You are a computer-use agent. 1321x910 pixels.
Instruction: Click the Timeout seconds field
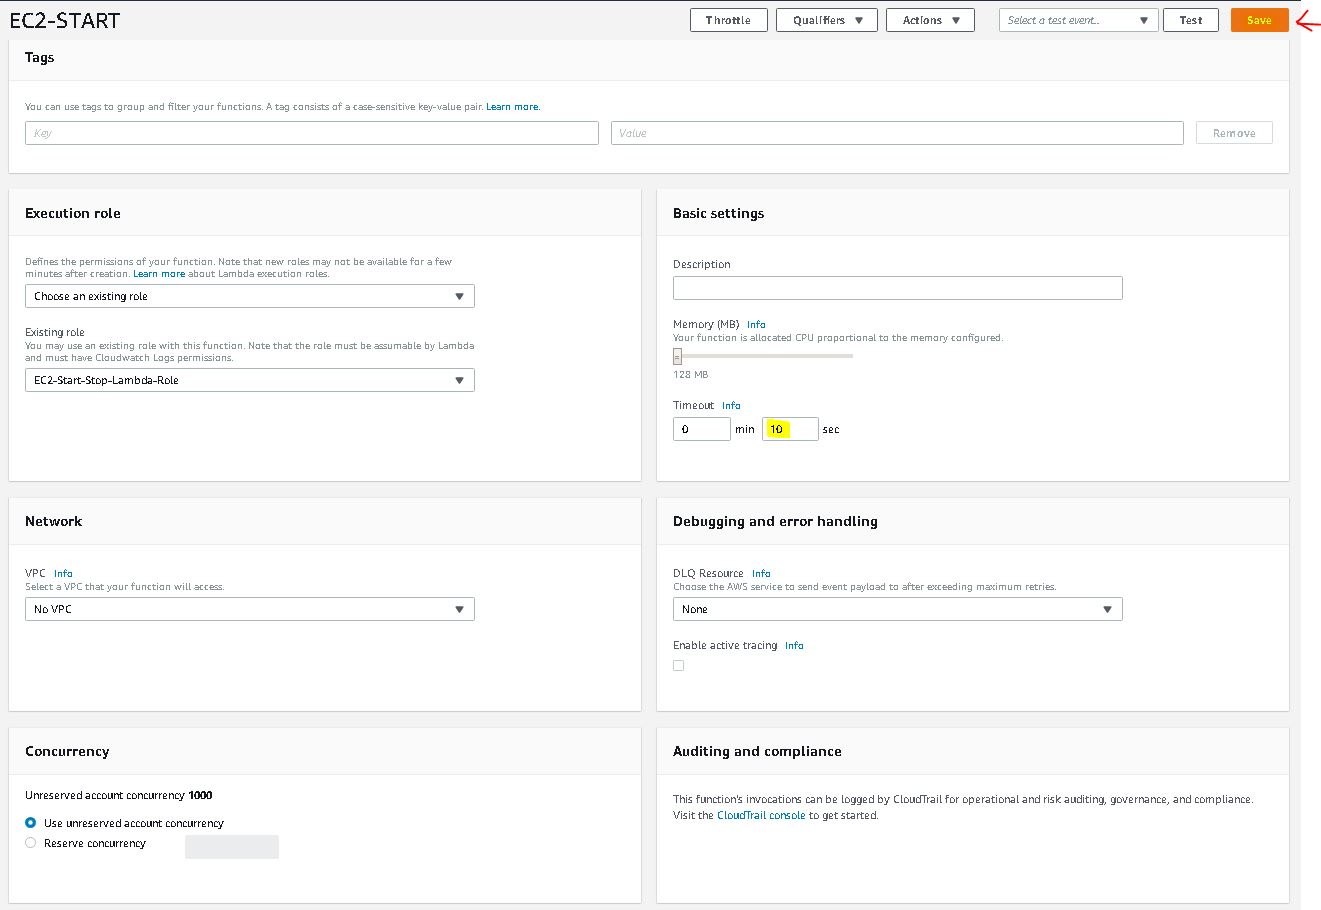(790, 429)
